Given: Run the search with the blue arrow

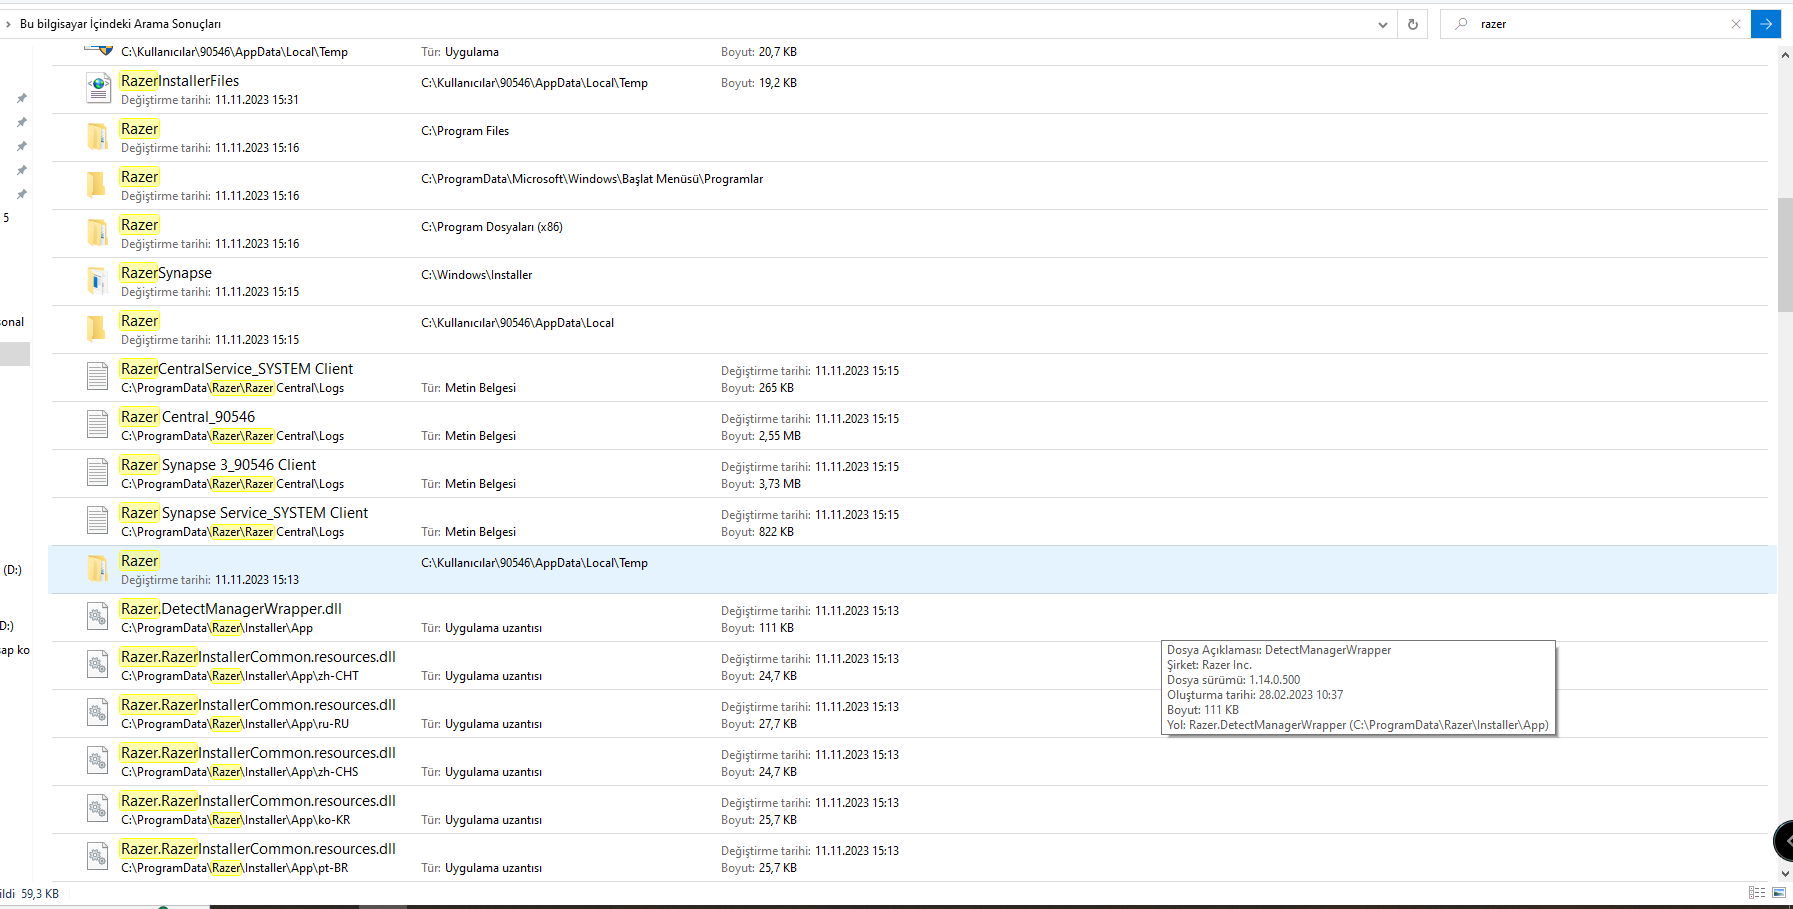Looking at the screenshot, I should pyautogui.click(x=1766, y=24).
